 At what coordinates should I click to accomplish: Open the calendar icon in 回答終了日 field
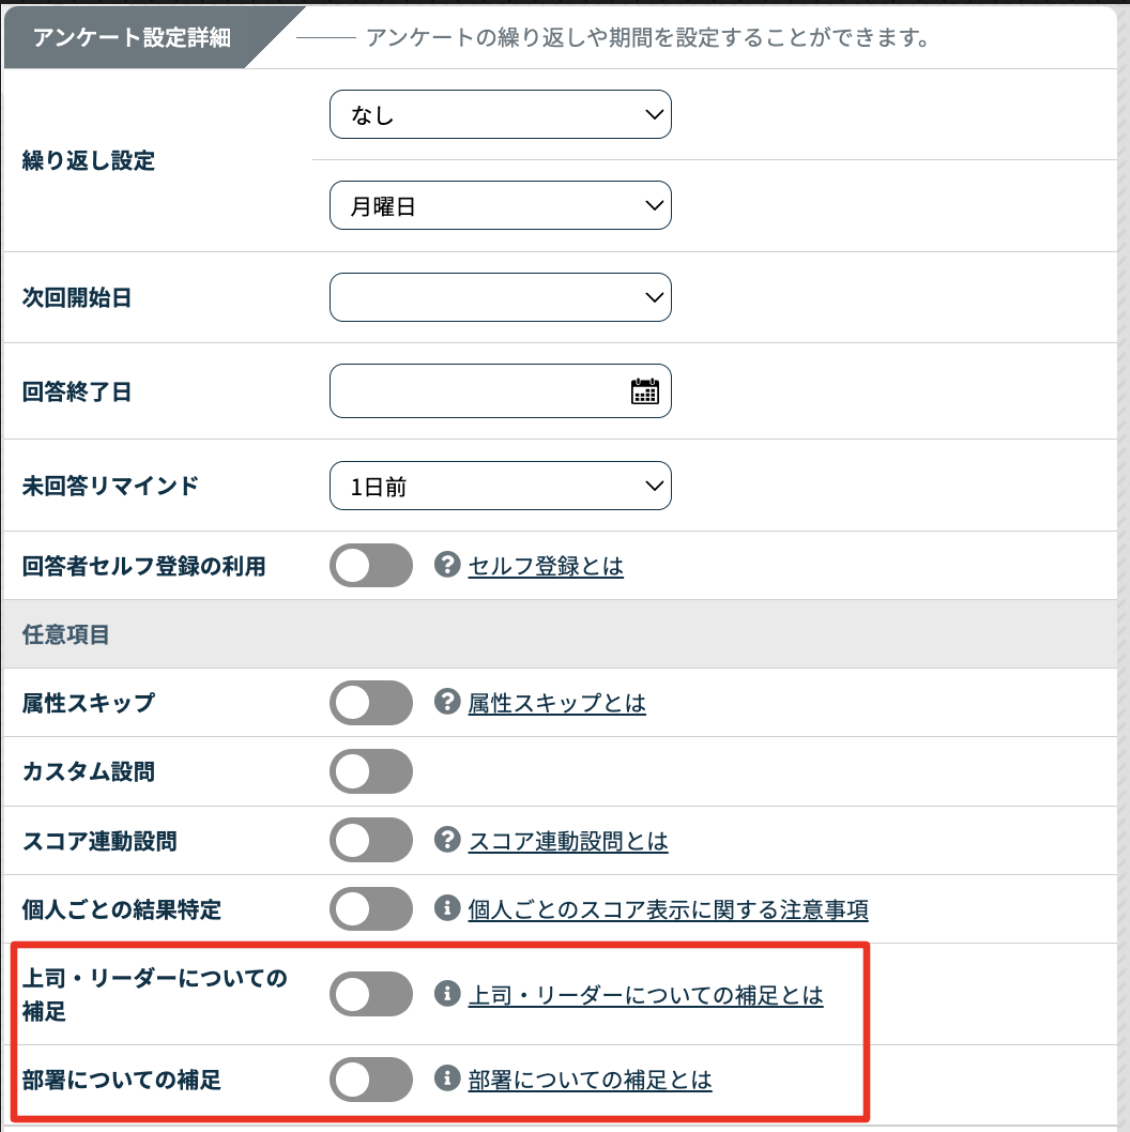click(x=644, y=391)
